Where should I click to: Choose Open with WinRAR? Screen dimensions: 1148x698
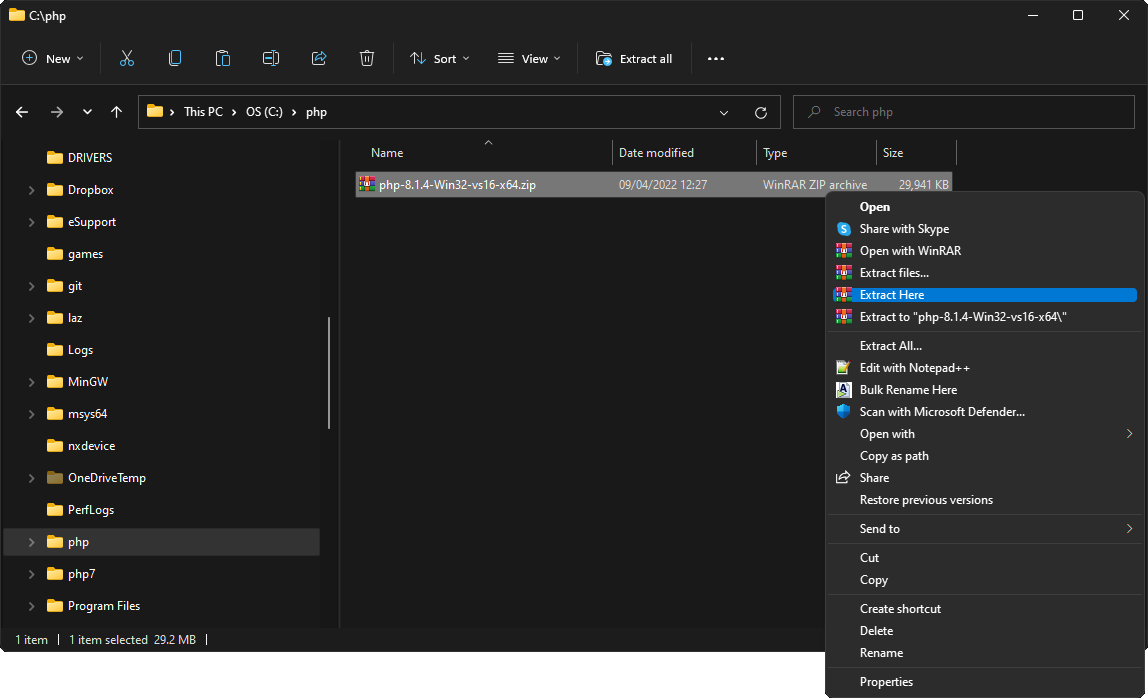pyautogui.click(x=985, y=250)
